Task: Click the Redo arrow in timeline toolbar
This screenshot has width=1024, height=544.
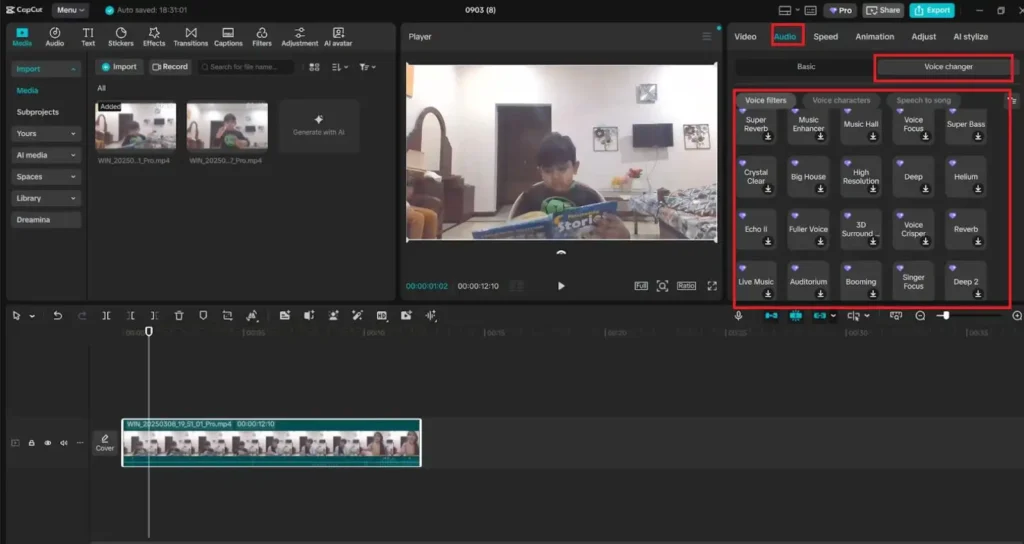Action: coord(82,315)
